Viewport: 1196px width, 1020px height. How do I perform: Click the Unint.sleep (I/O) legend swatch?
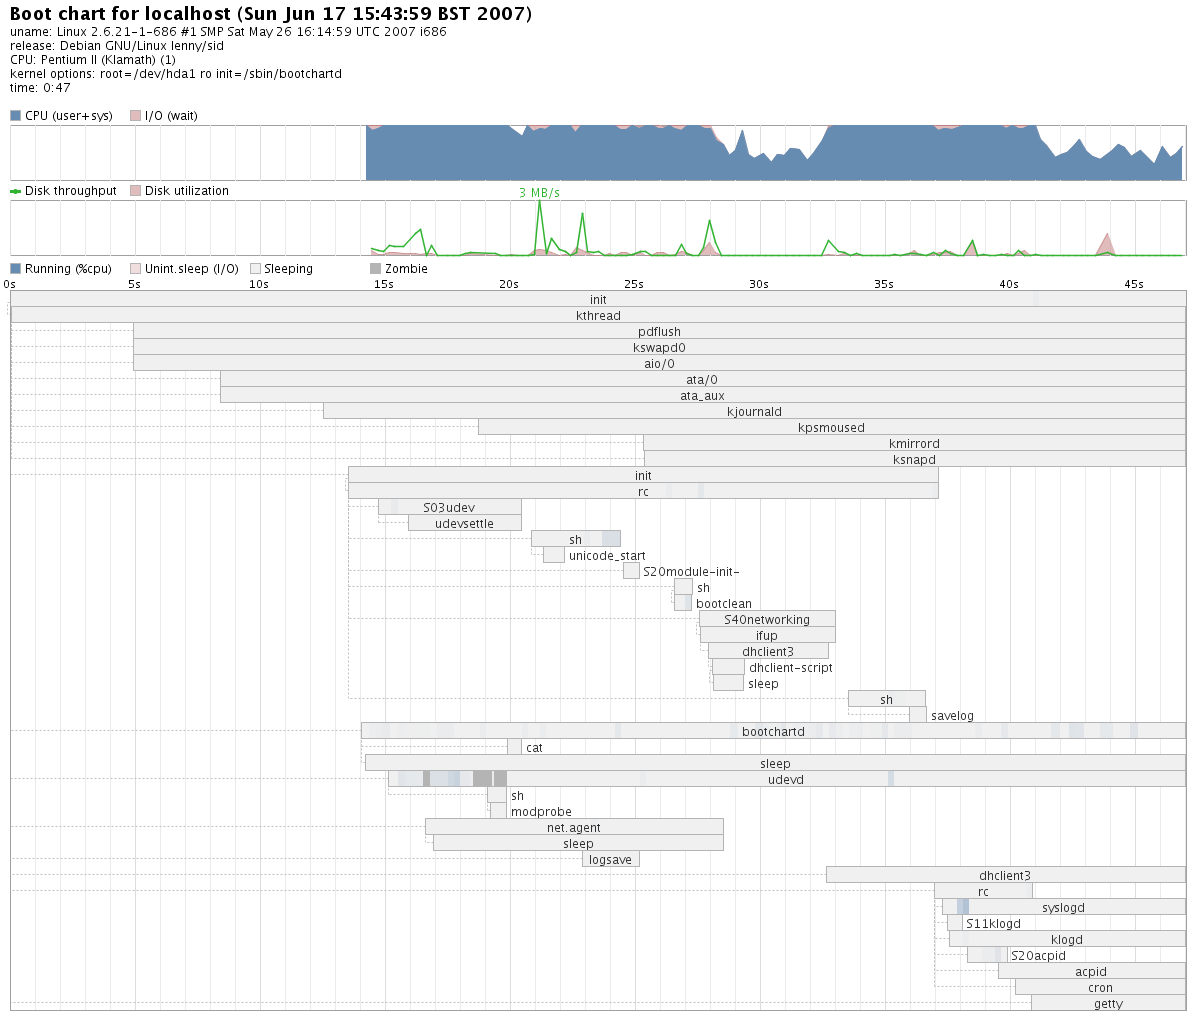(135, 269)
